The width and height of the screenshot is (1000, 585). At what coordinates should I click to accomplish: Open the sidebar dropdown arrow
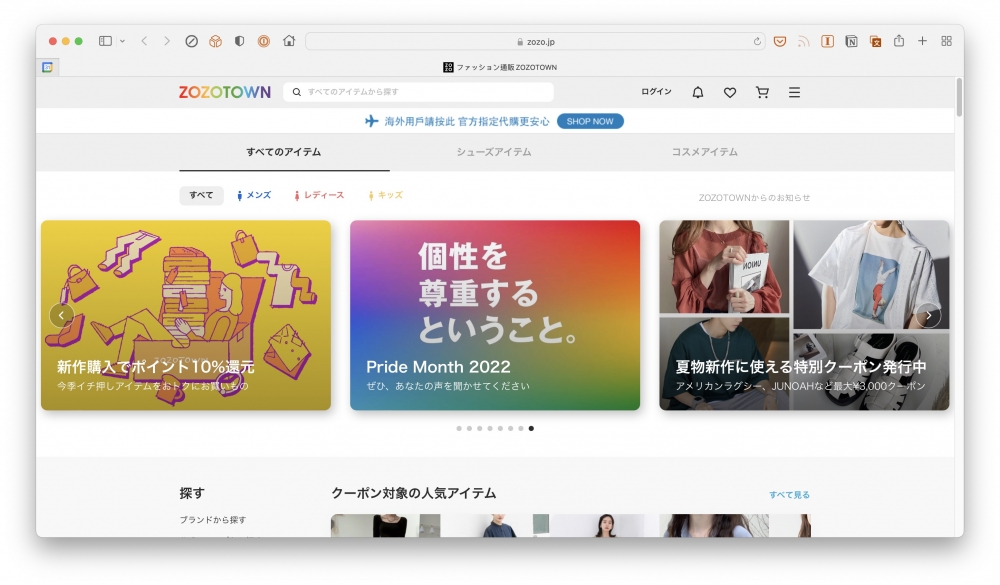pos(122,41)
